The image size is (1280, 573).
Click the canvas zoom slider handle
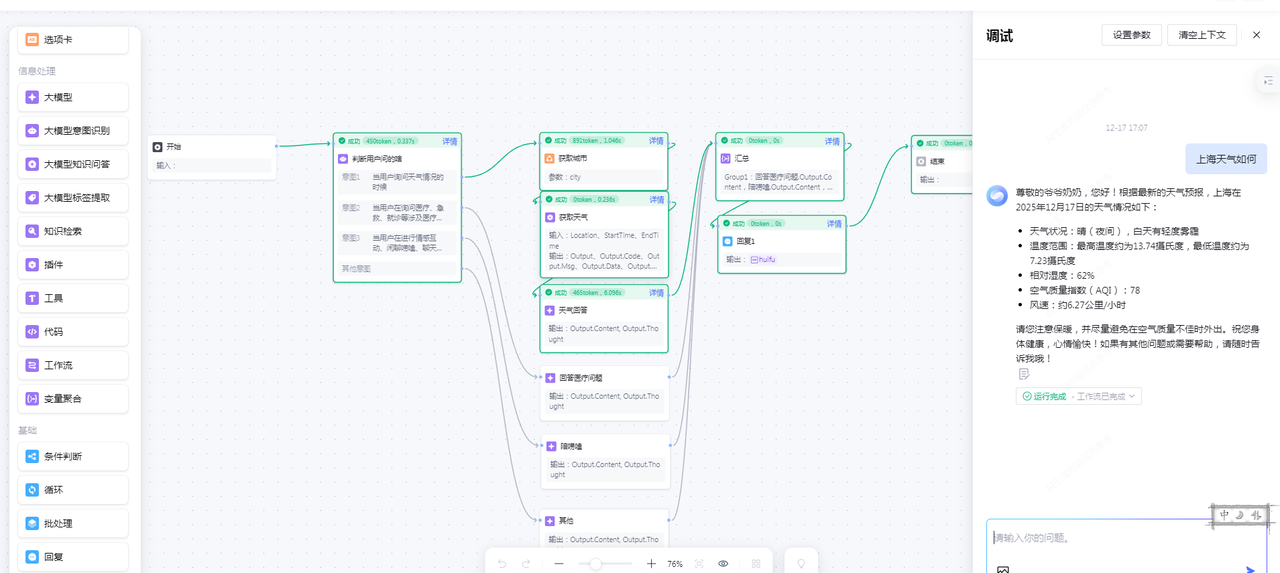(595, 564)
